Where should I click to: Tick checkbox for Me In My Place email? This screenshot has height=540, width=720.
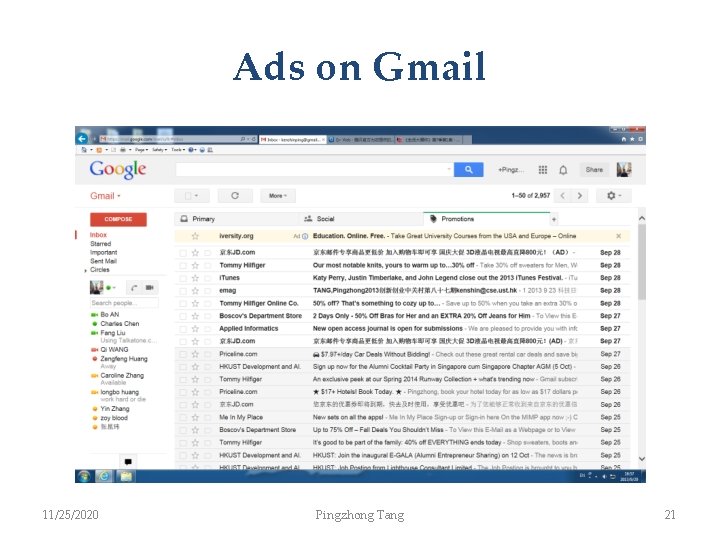coord(183,417)
